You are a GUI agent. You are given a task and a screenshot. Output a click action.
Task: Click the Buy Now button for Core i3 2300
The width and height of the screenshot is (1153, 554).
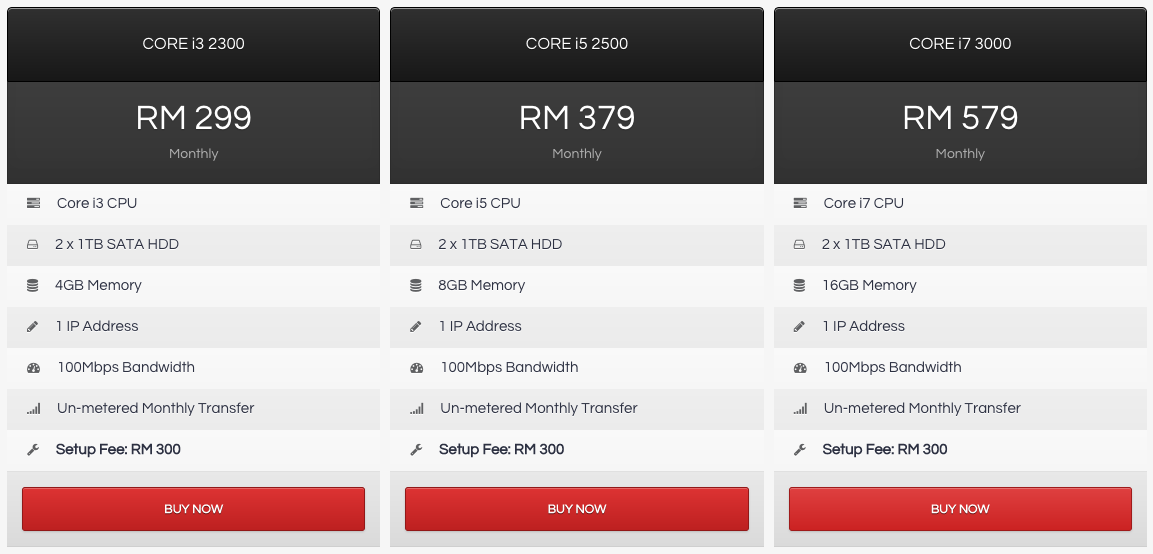coord(193,508)
